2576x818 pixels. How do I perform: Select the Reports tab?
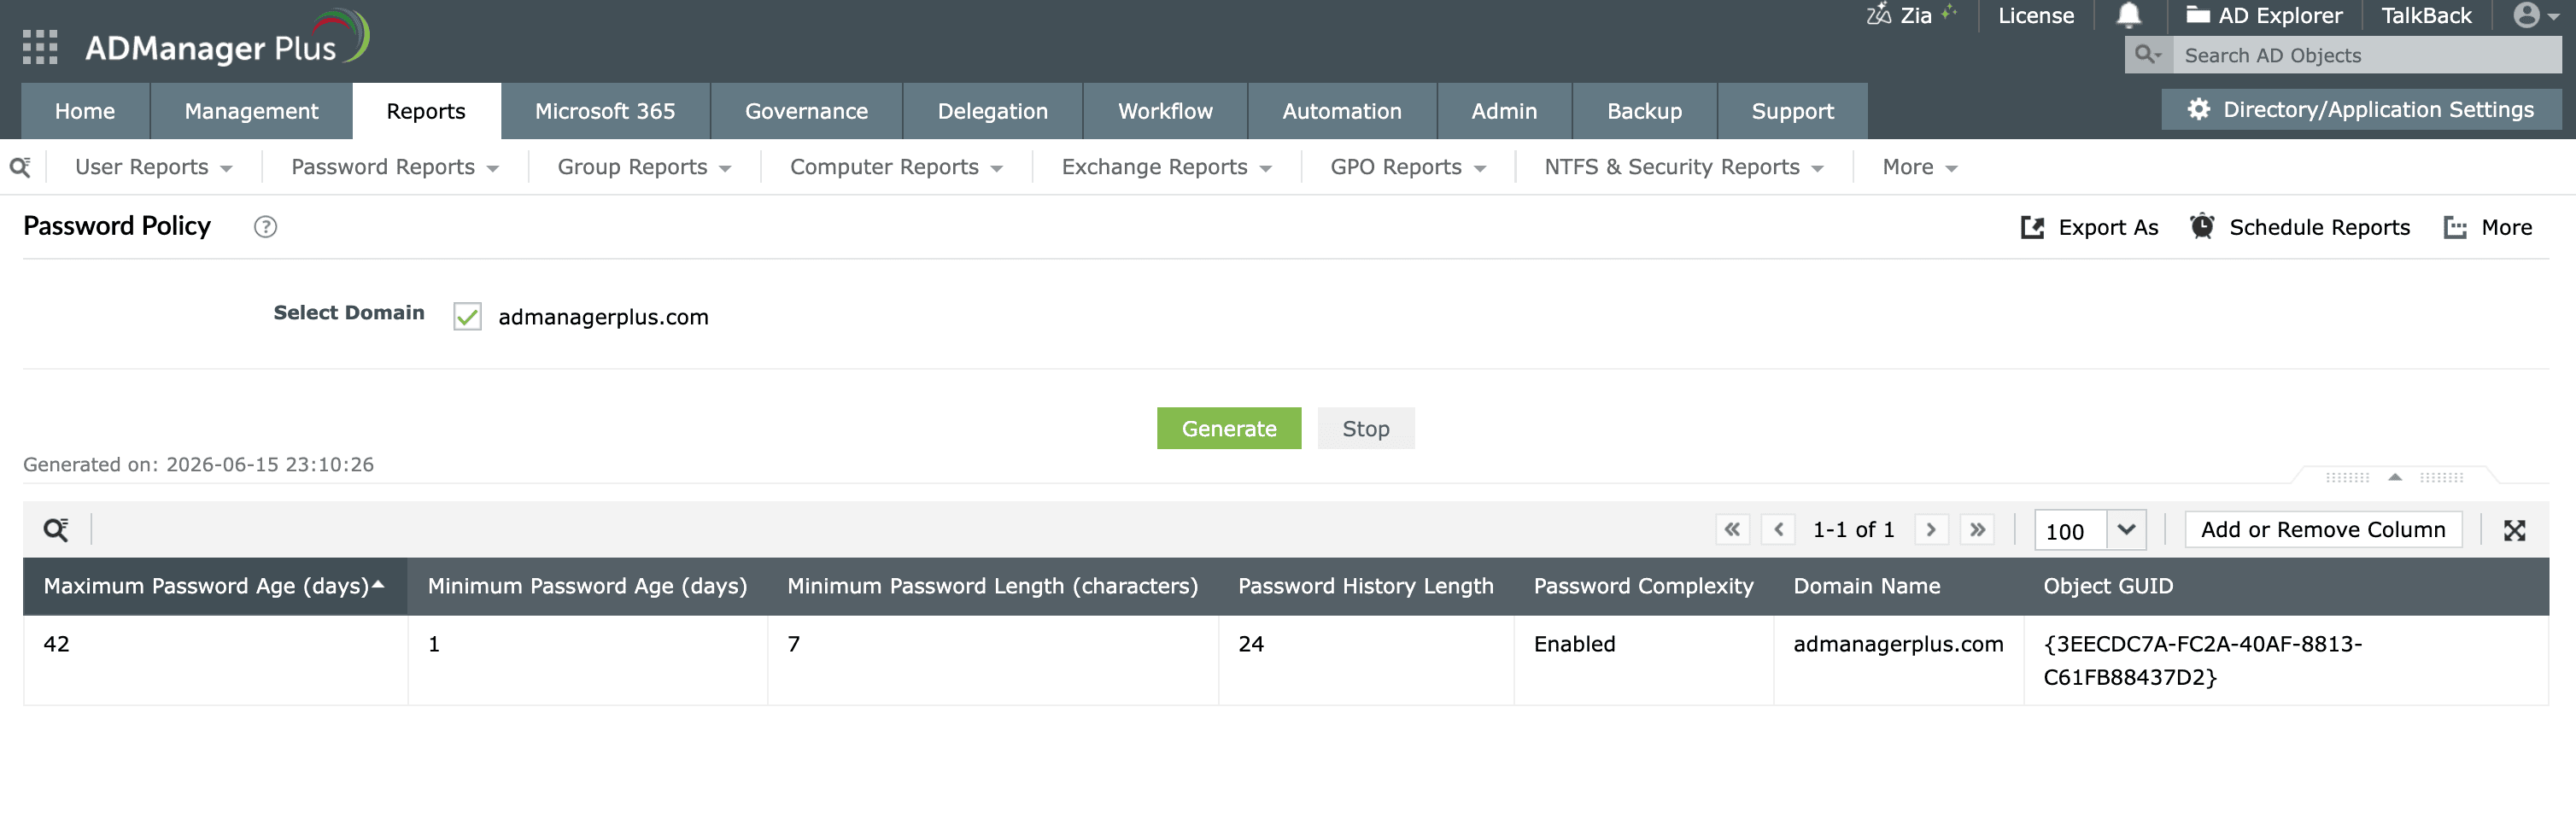point(426,111)
